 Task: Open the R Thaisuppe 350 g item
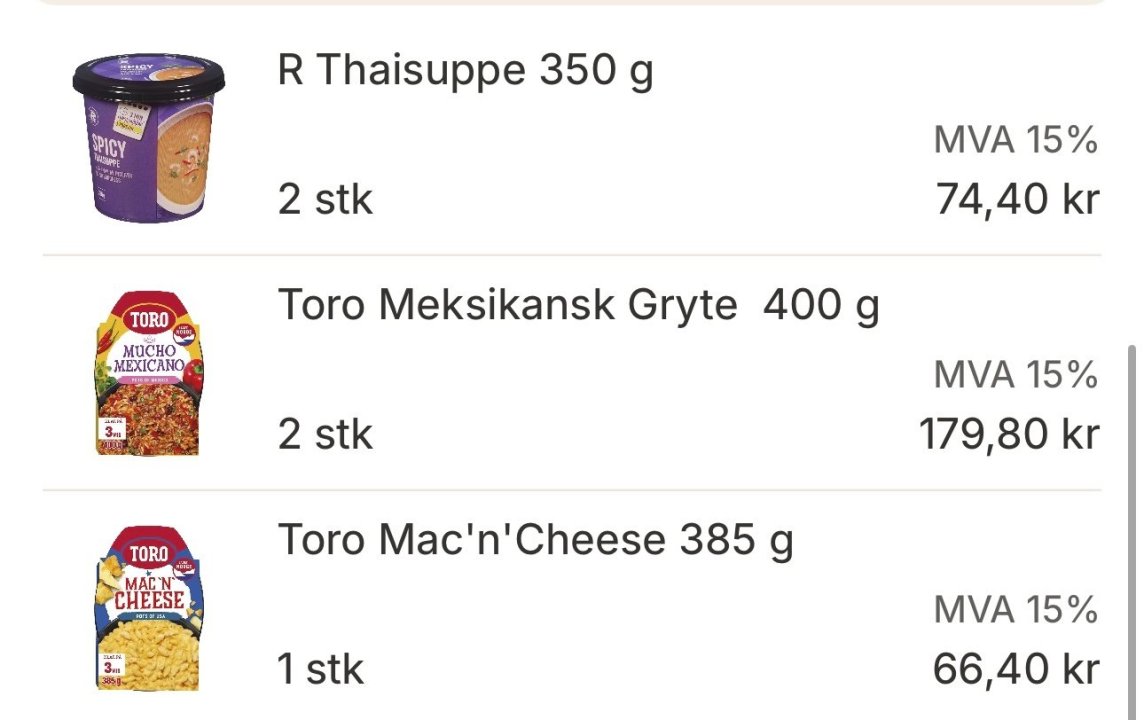tap(465, 71)
